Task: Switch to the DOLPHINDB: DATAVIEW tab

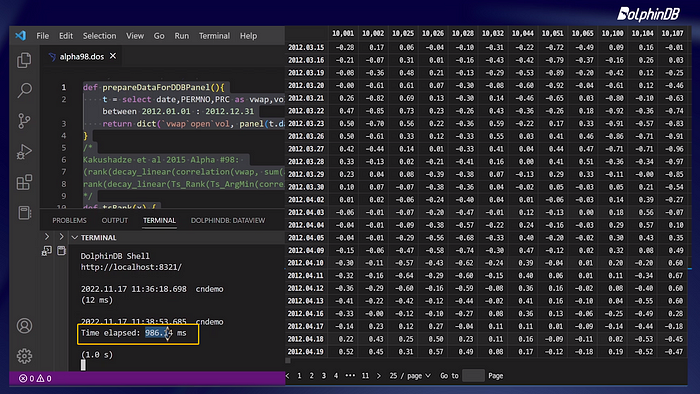Action: coord(228,220)
